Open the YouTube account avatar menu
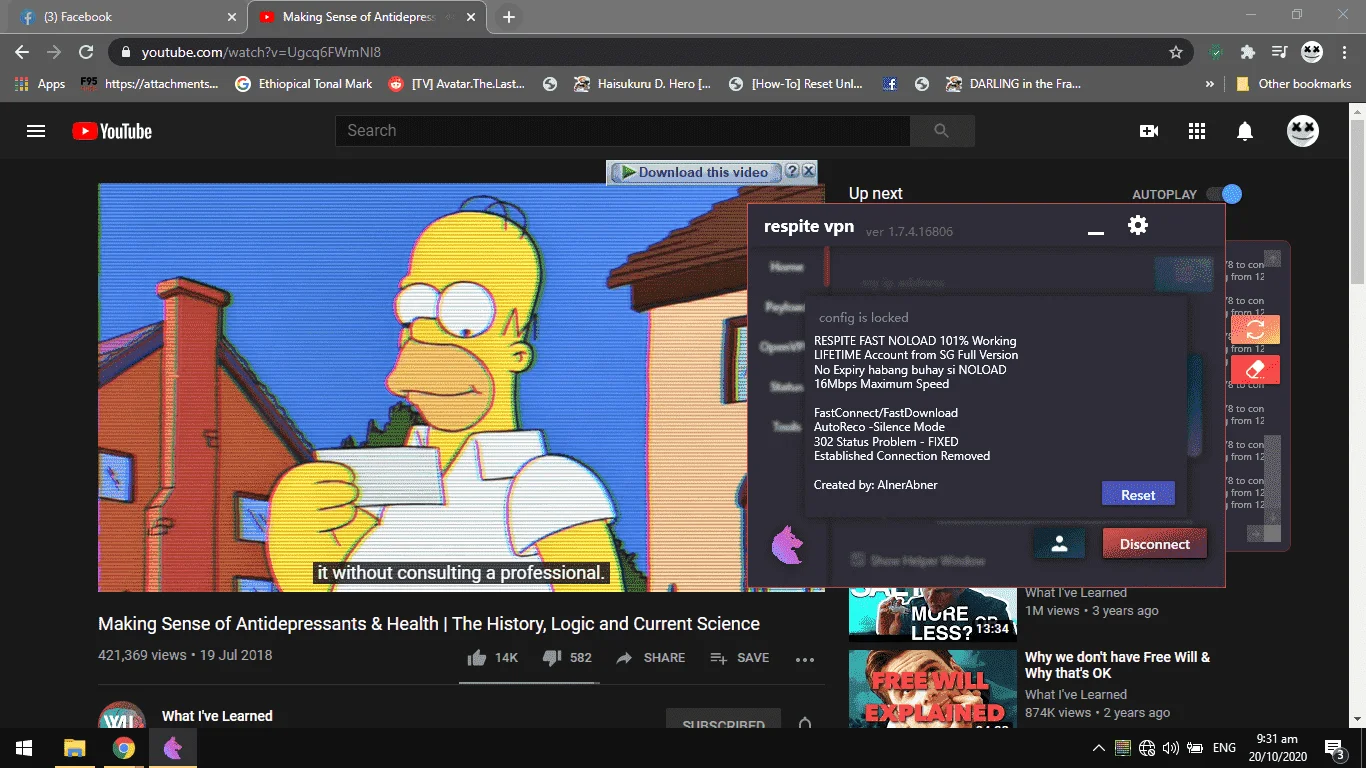The image size is (1366, 768). [1303, 131]
